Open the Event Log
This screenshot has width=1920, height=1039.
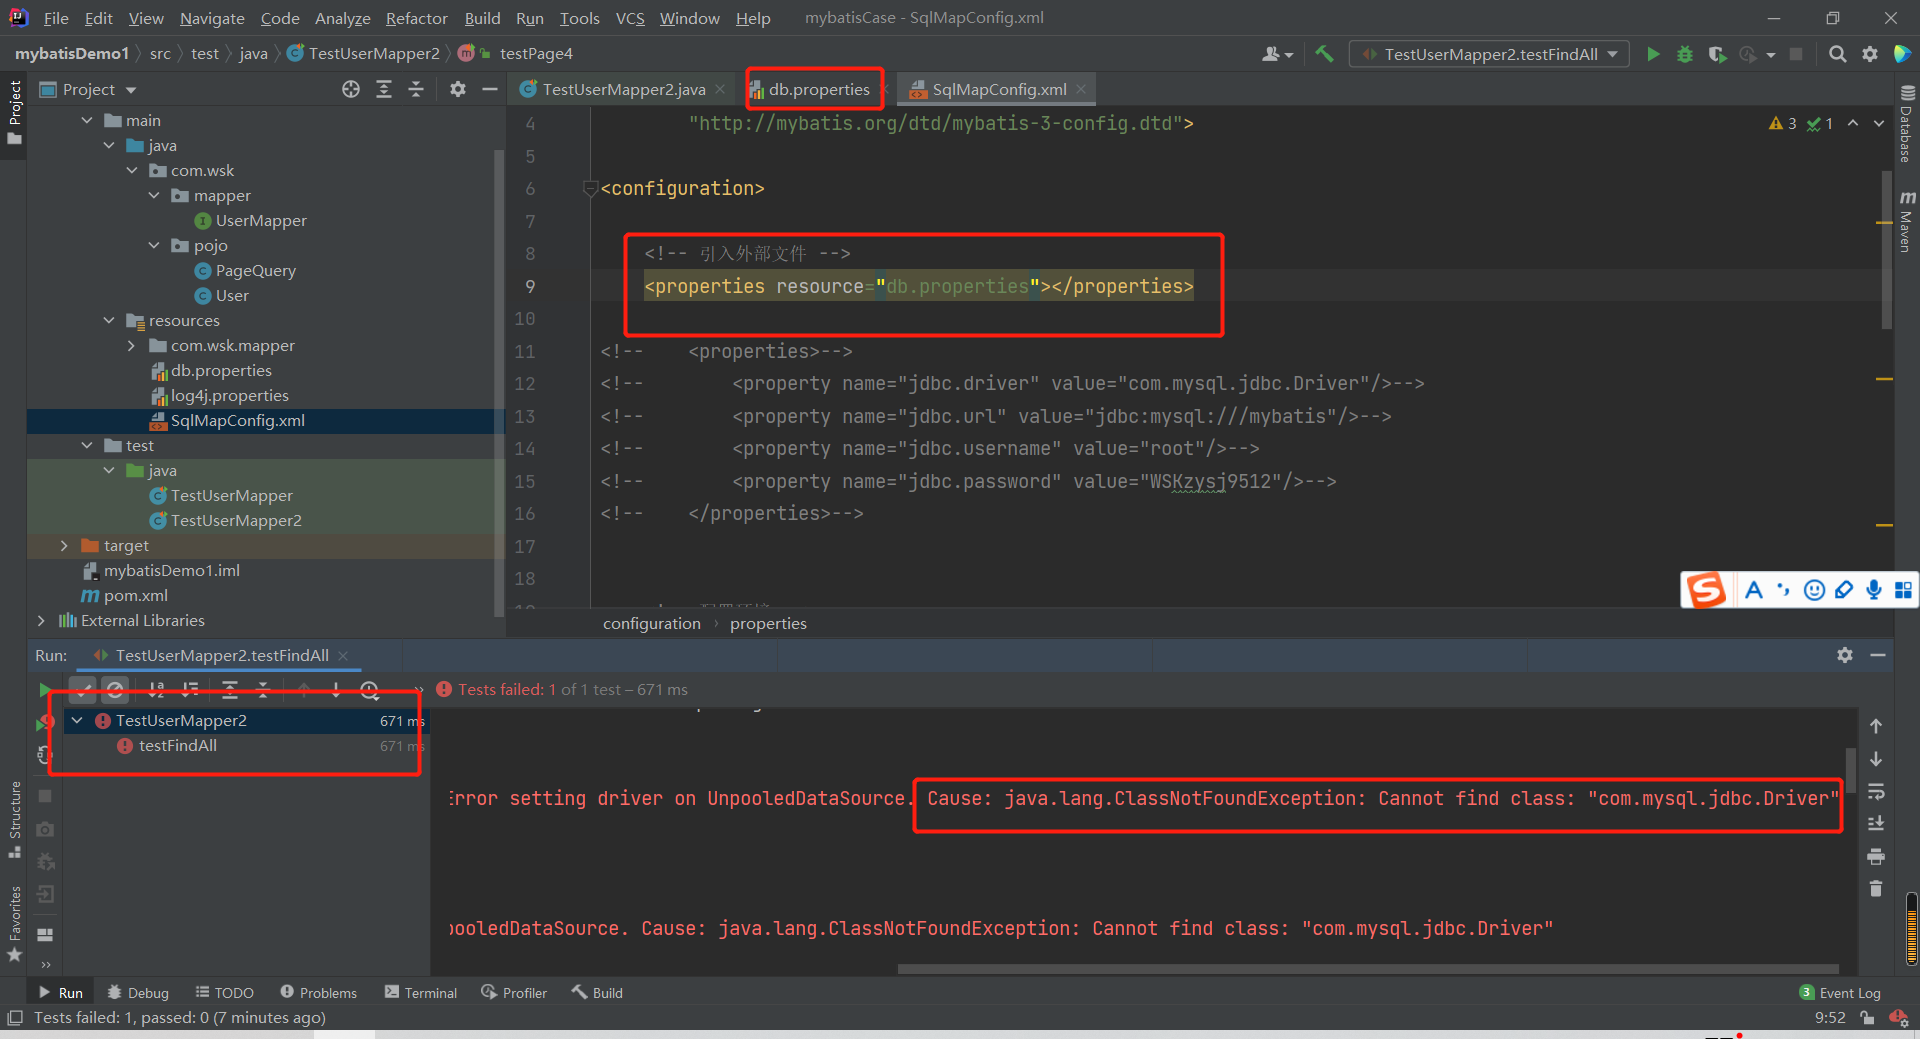coord(1840,992)
